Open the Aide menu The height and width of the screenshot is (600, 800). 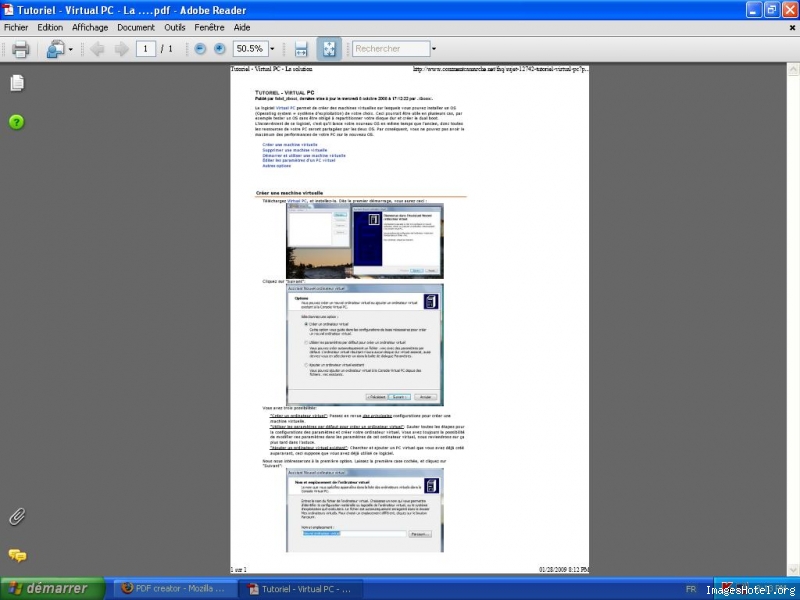242,28
